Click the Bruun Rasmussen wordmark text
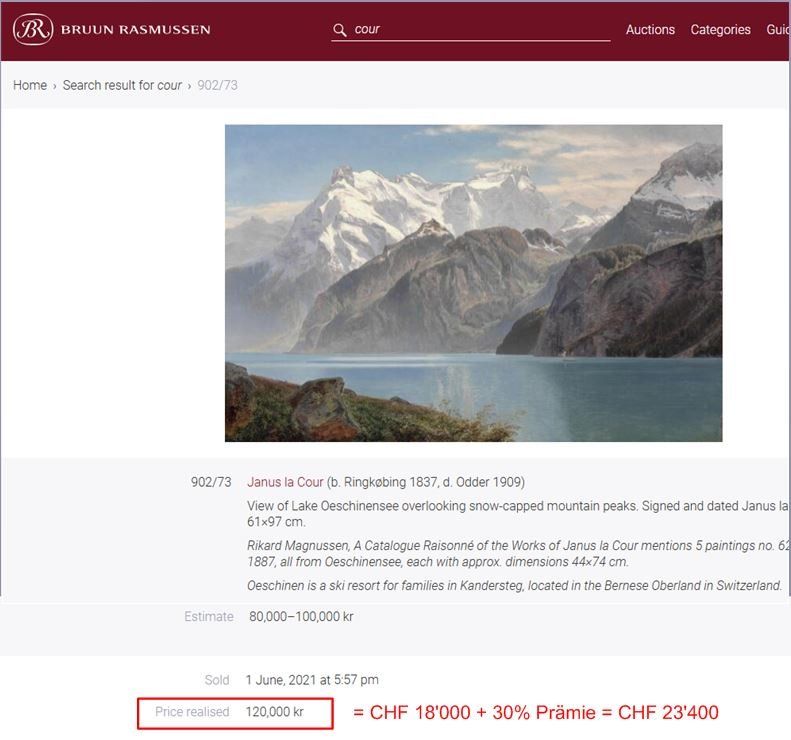791x740 pixels. tap(135, 30)
